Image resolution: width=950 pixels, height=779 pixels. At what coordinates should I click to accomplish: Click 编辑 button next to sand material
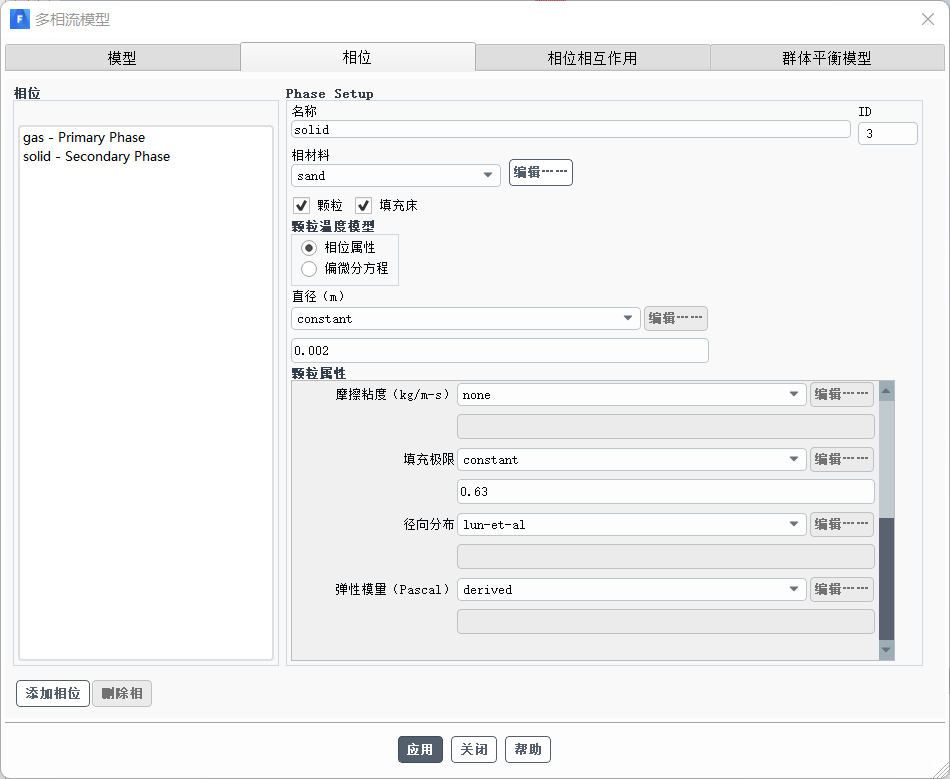coord(540,172)
